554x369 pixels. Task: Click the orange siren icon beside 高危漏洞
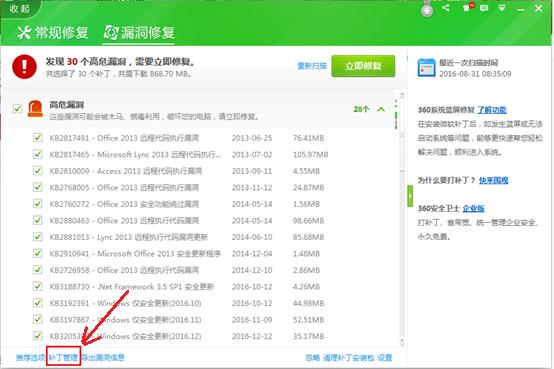(x=35, y=109)
